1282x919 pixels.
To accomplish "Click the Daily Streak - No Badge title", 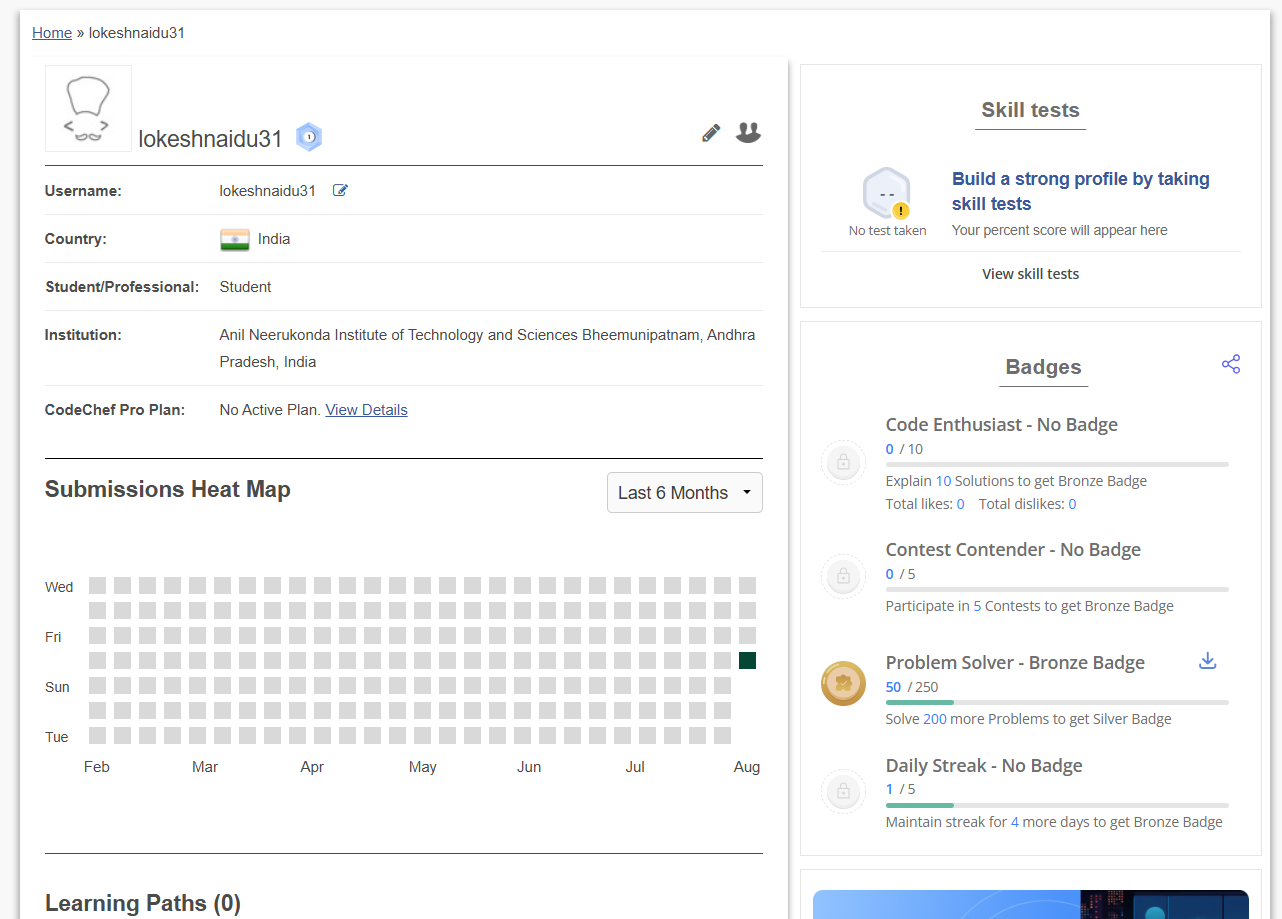I will 984,766.
